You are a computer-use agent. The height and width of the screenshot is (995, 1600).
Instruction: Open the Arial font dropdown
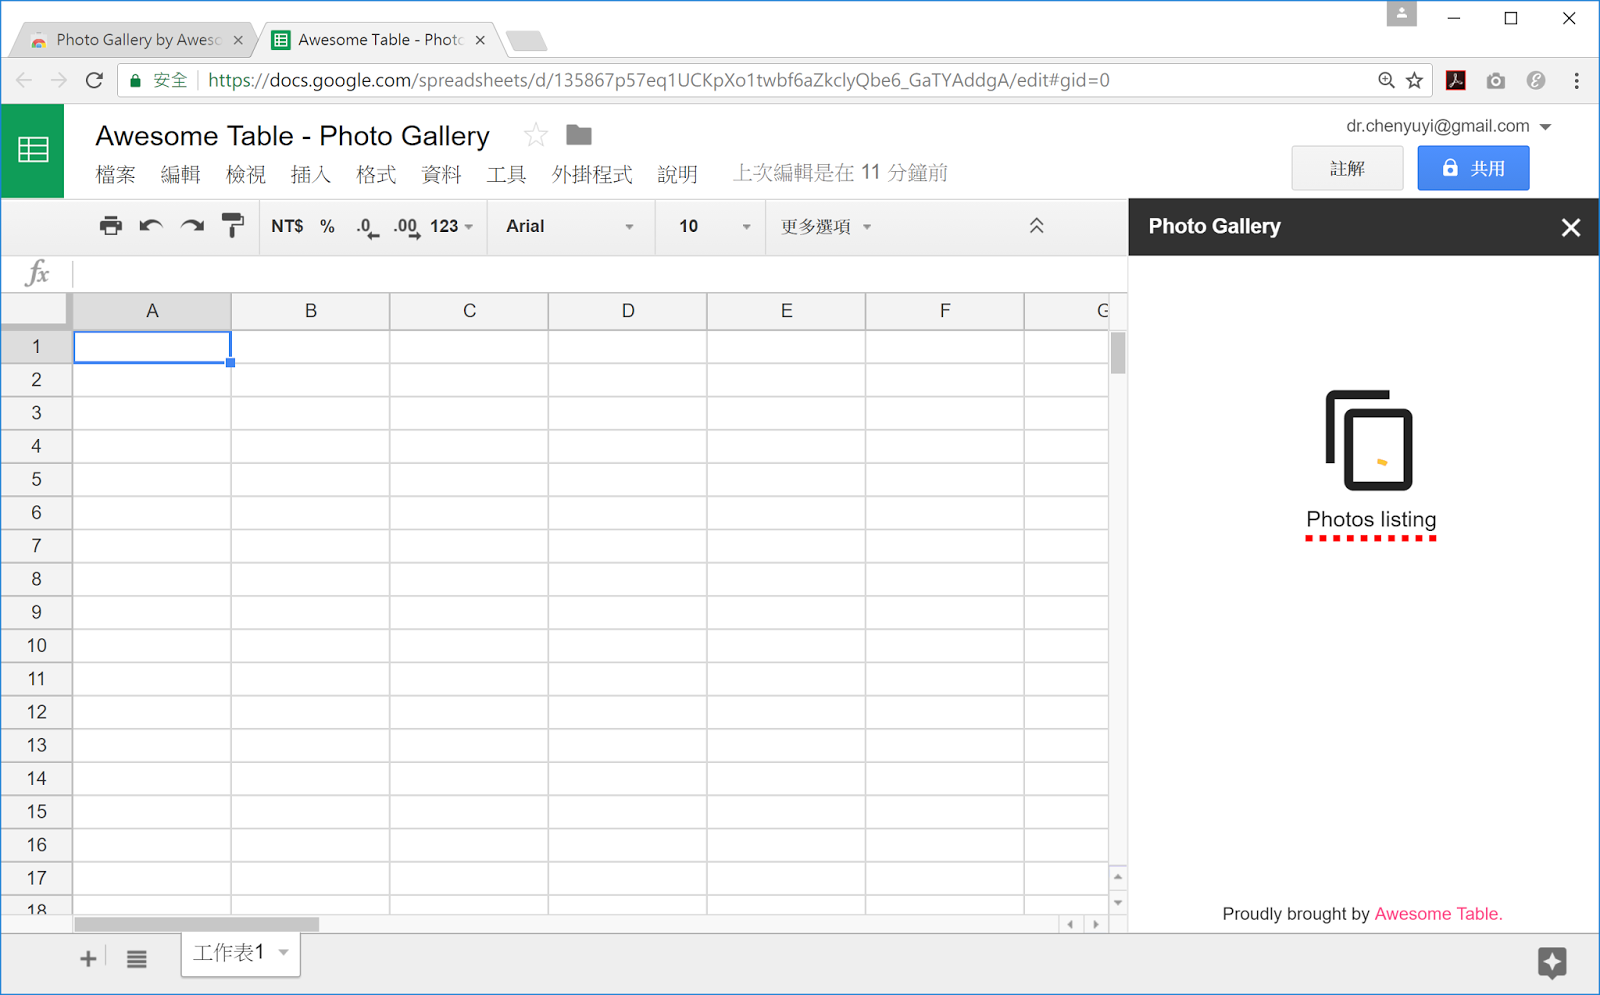click(x=570, y=226)
